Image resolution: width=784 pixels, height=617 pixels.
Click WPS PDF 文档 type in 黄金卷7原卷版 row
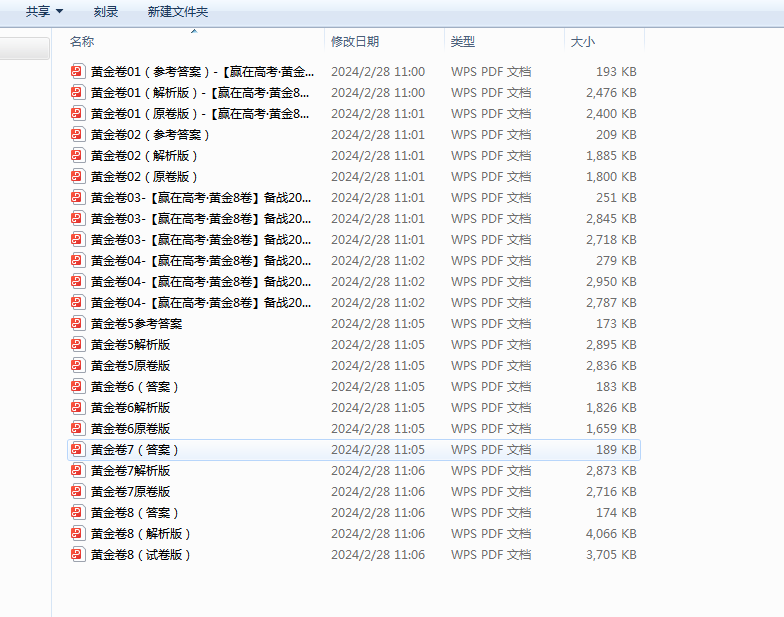click(491, 492)
